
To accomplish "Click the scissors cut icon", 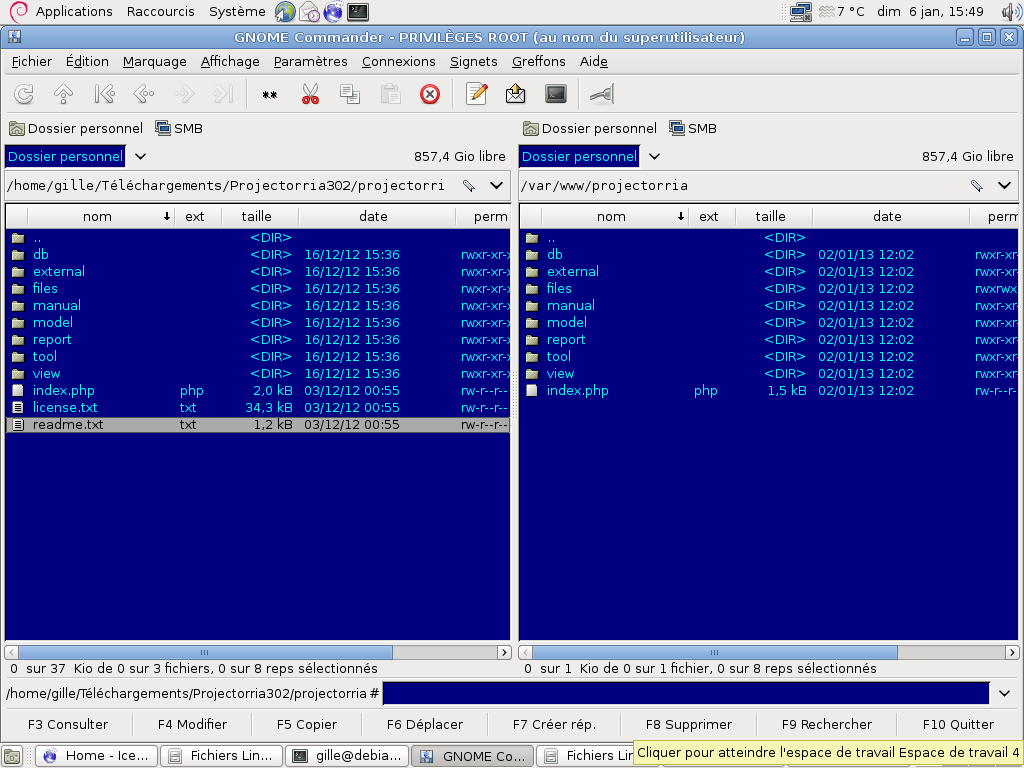I will pyautogui.click(x=310, y=94).
